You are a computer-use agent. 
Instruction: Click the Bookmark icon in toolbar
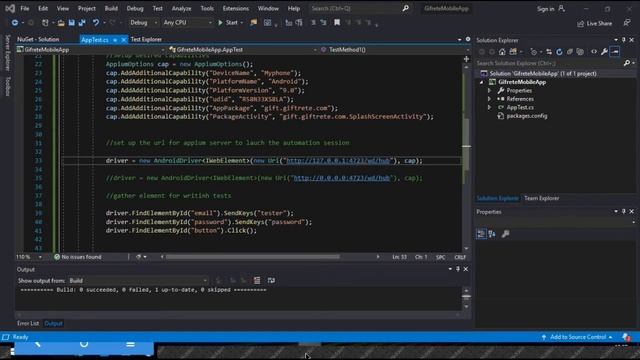(x=337, y=23)
